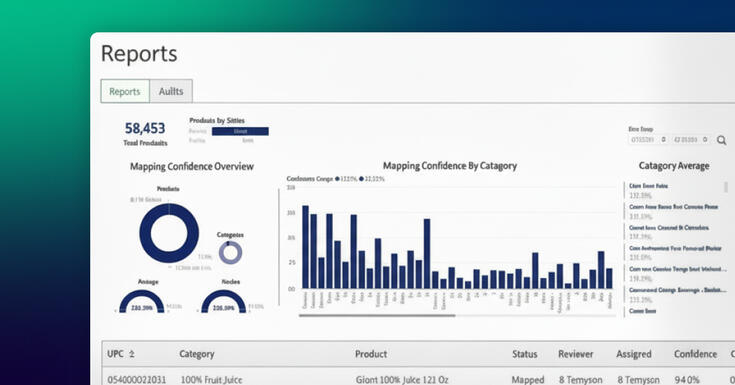Viewport: 735px width, 385px height.
Task: Click the Mapping Confidence Overview title
Action: [192, 166]
